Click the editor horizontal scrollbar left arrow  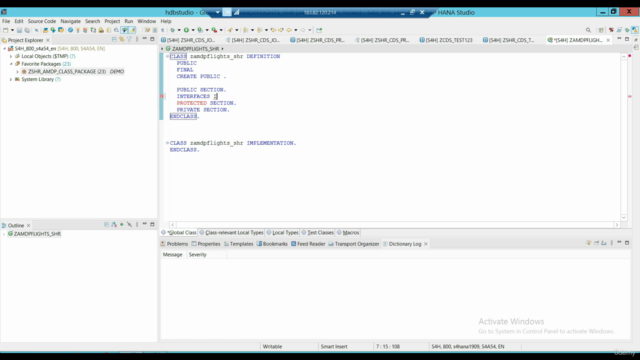tap(173, 224)
